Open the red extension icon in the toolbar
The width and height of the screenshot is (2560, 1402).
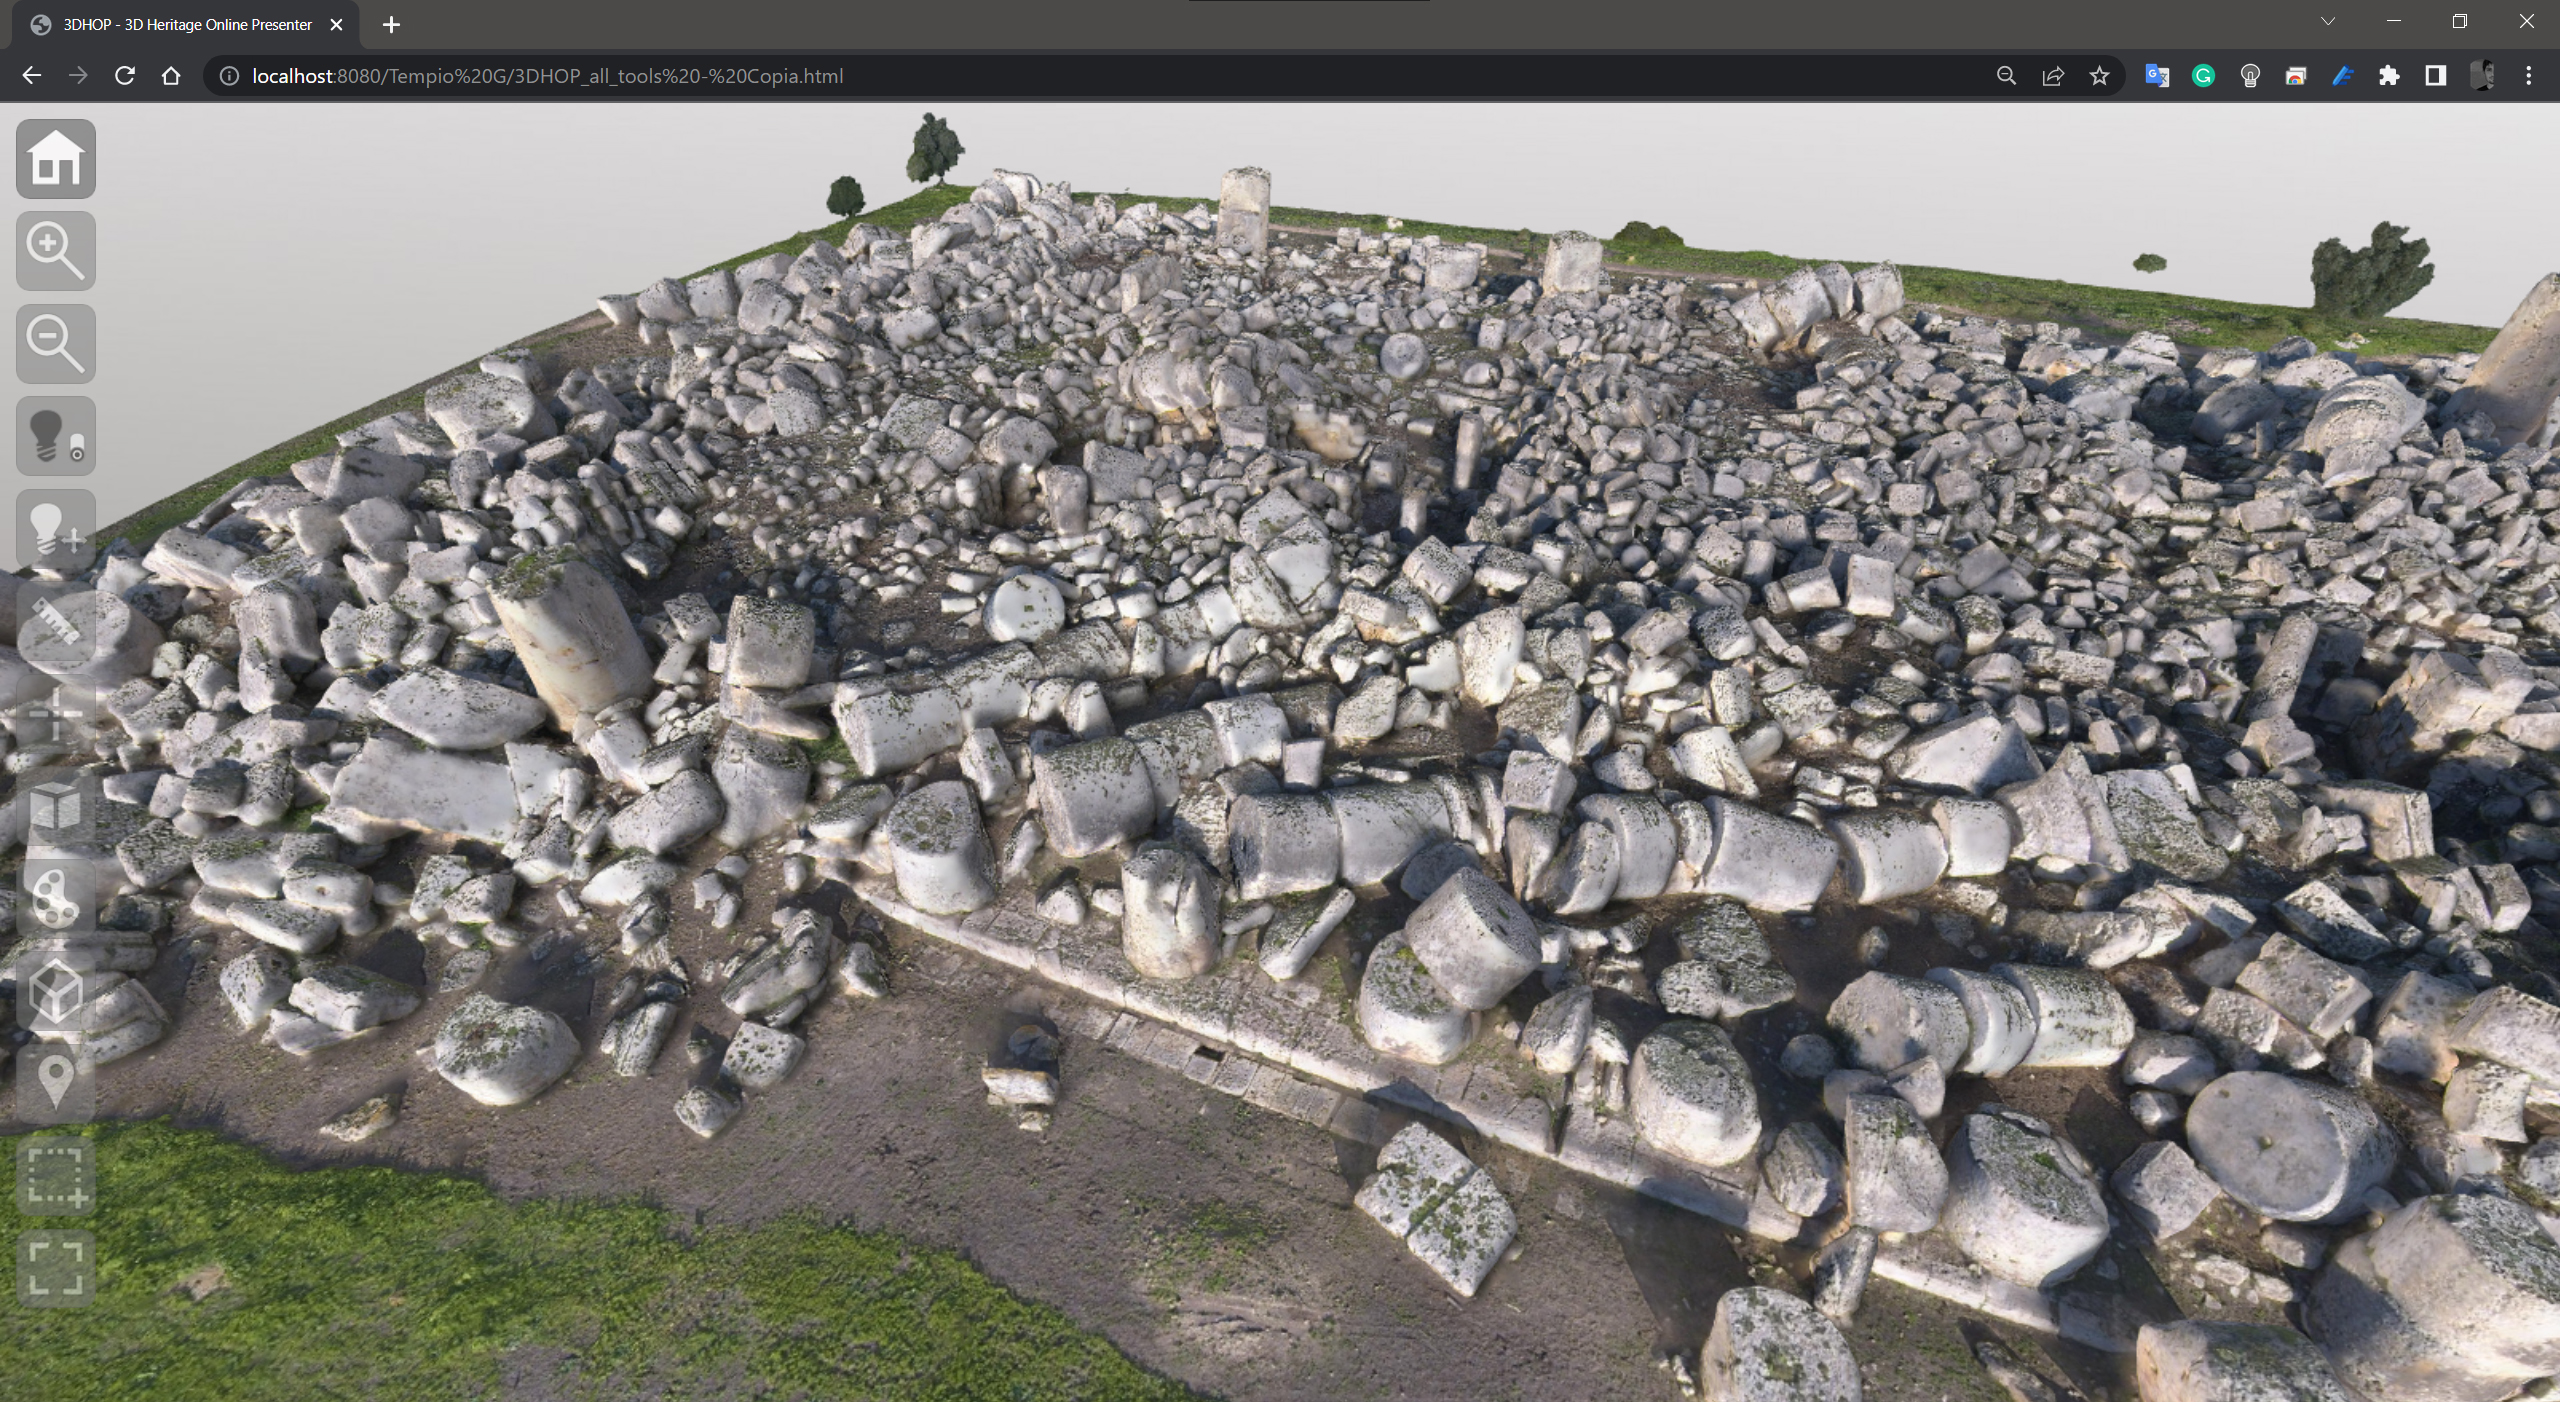coord(2296,76)
